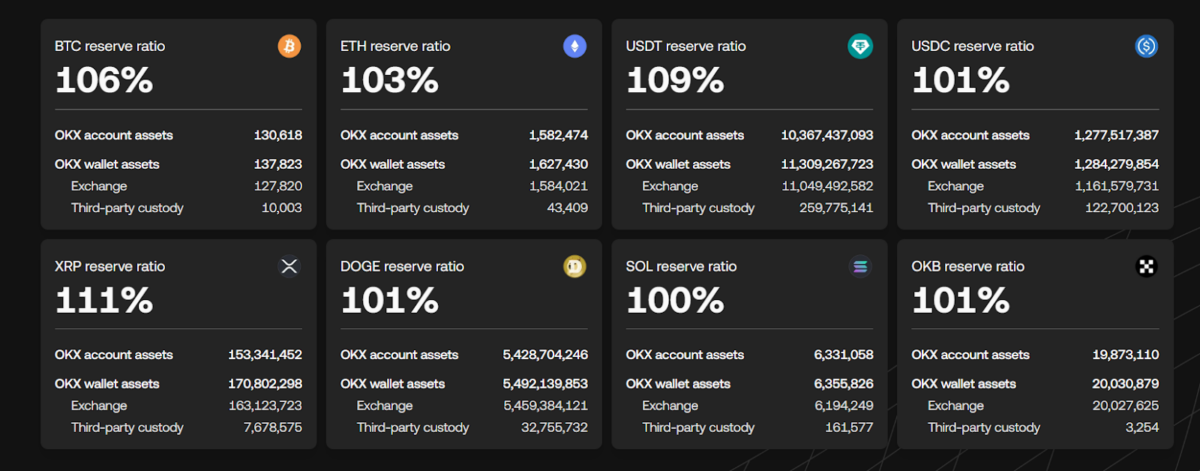The height and width of the screenshot is (471, 1200).
Task: Click OKB wallet assets value 20,030,879
Action: tap(1126, 384)
